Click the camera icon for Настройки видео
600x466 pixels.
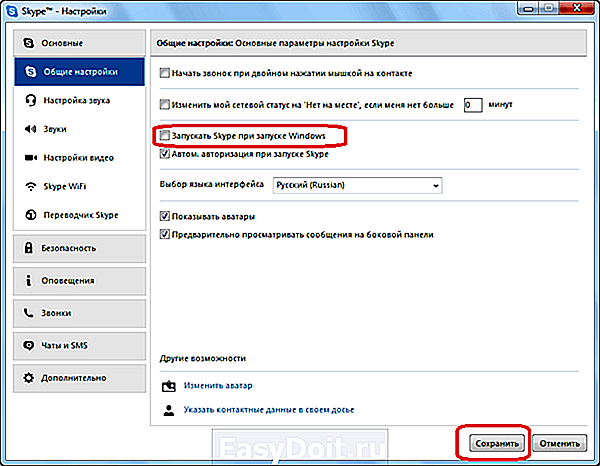point(31,158)
